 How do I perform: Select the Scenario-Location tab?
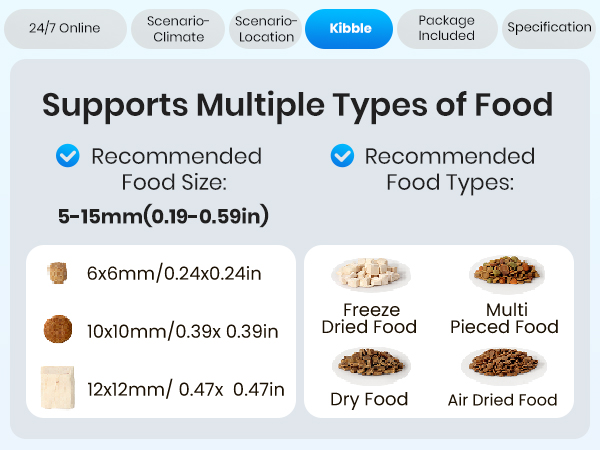pos(266,28)
